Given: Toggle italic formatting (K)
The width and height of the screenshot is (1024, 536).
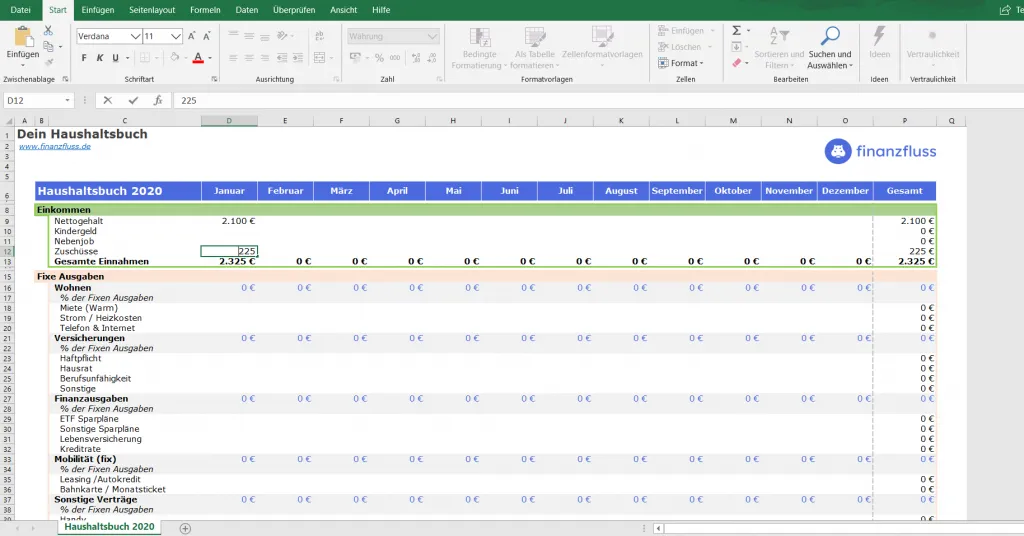Looking at the screenshot, I should pos(100,58).
